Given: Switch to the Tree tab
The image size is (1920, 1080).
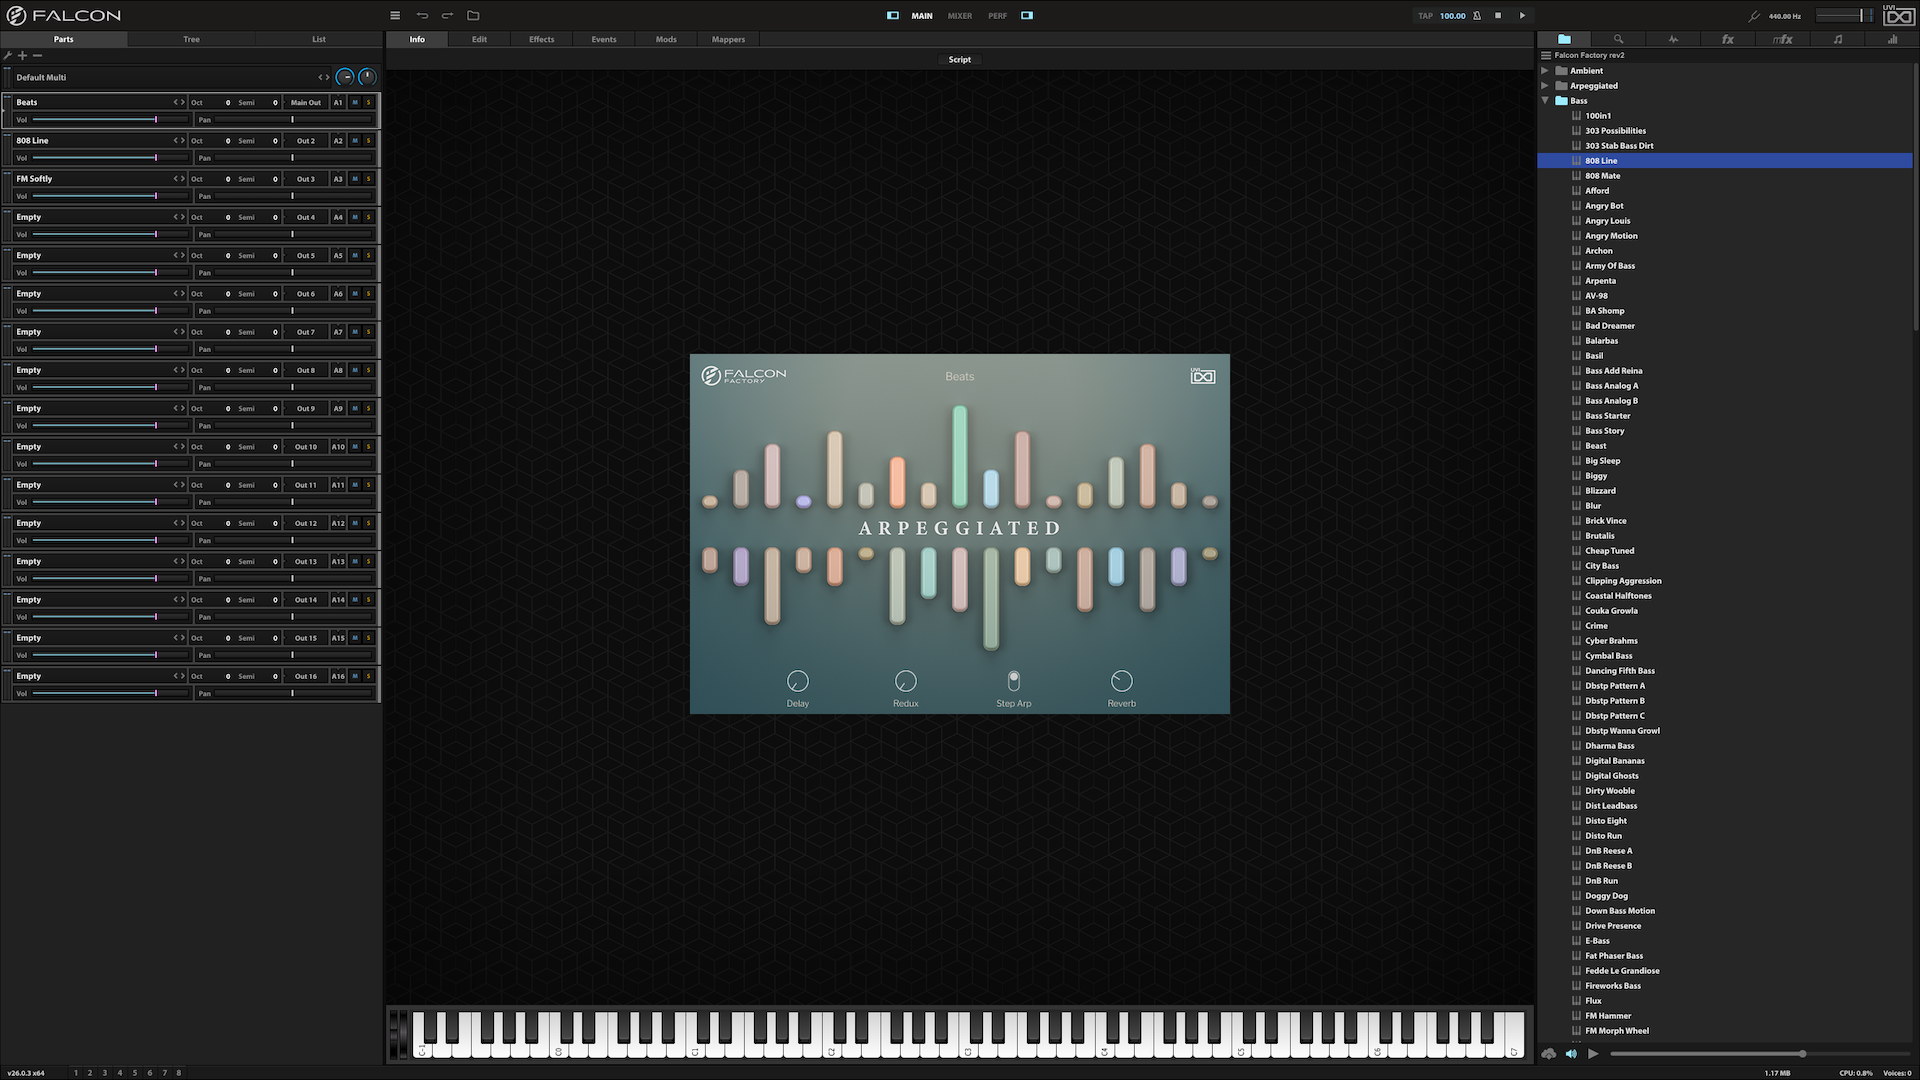Looking at the screenshot, I should click(191, 39).
